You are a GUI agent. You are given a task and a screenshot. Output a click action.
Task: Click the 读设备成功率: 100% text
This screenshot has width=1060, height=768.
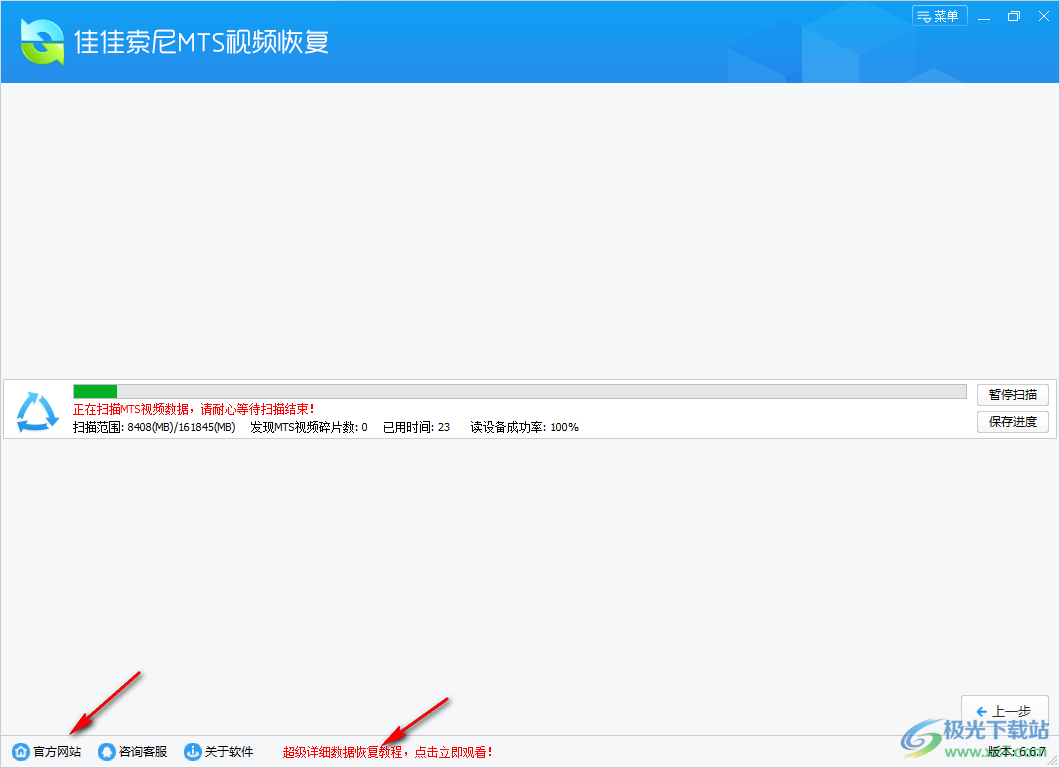(x=525, y=427)
